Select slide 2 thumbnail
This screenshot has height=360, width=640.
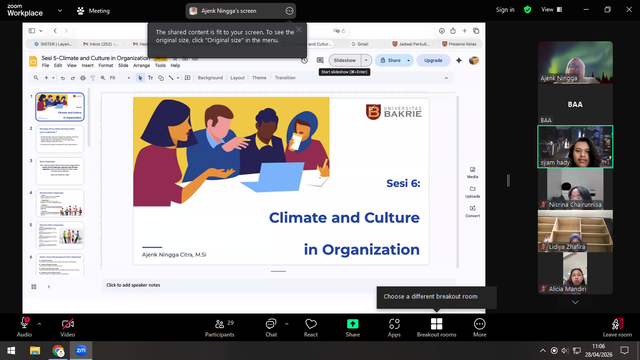click(x=60, y=139)
